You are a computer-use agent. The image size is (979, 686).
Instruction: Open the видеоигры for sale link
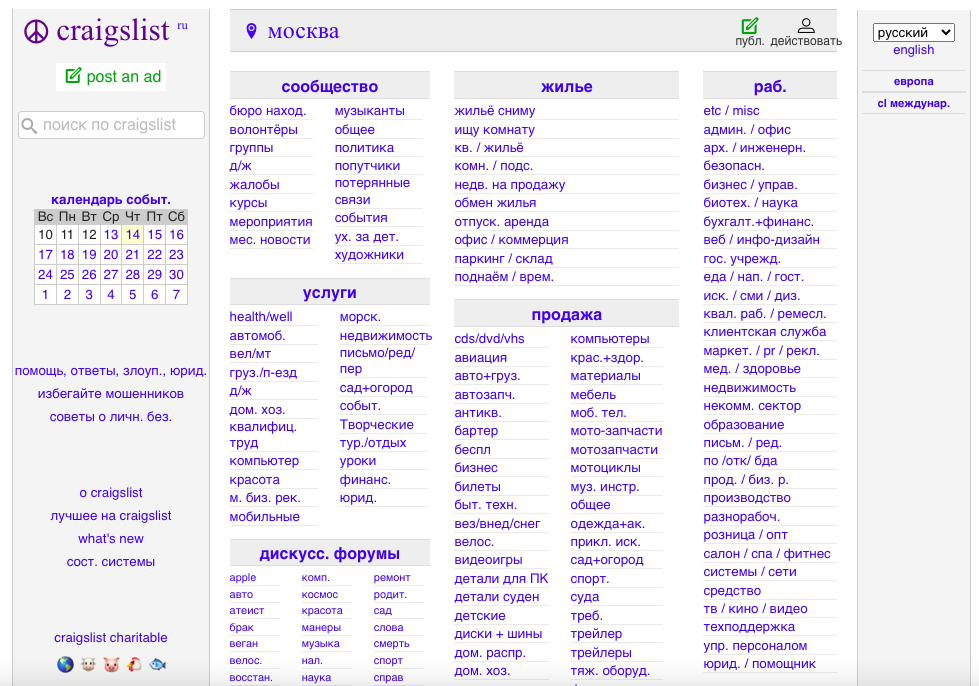(488, 560)
